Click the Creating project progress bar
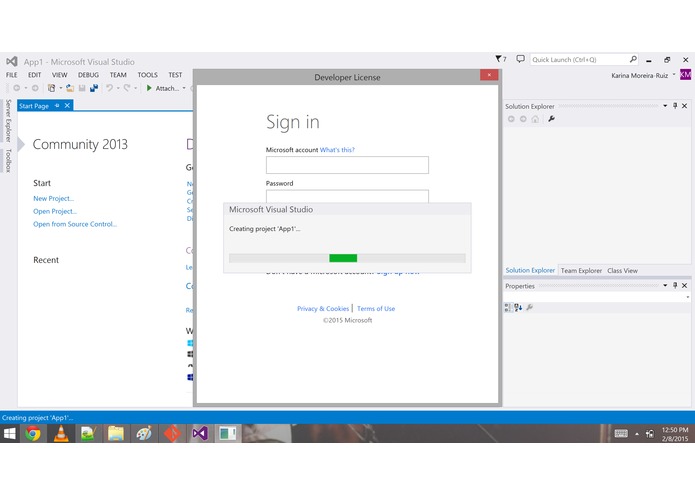The width and height of the screenshot is (695, 494). [347, 258]
